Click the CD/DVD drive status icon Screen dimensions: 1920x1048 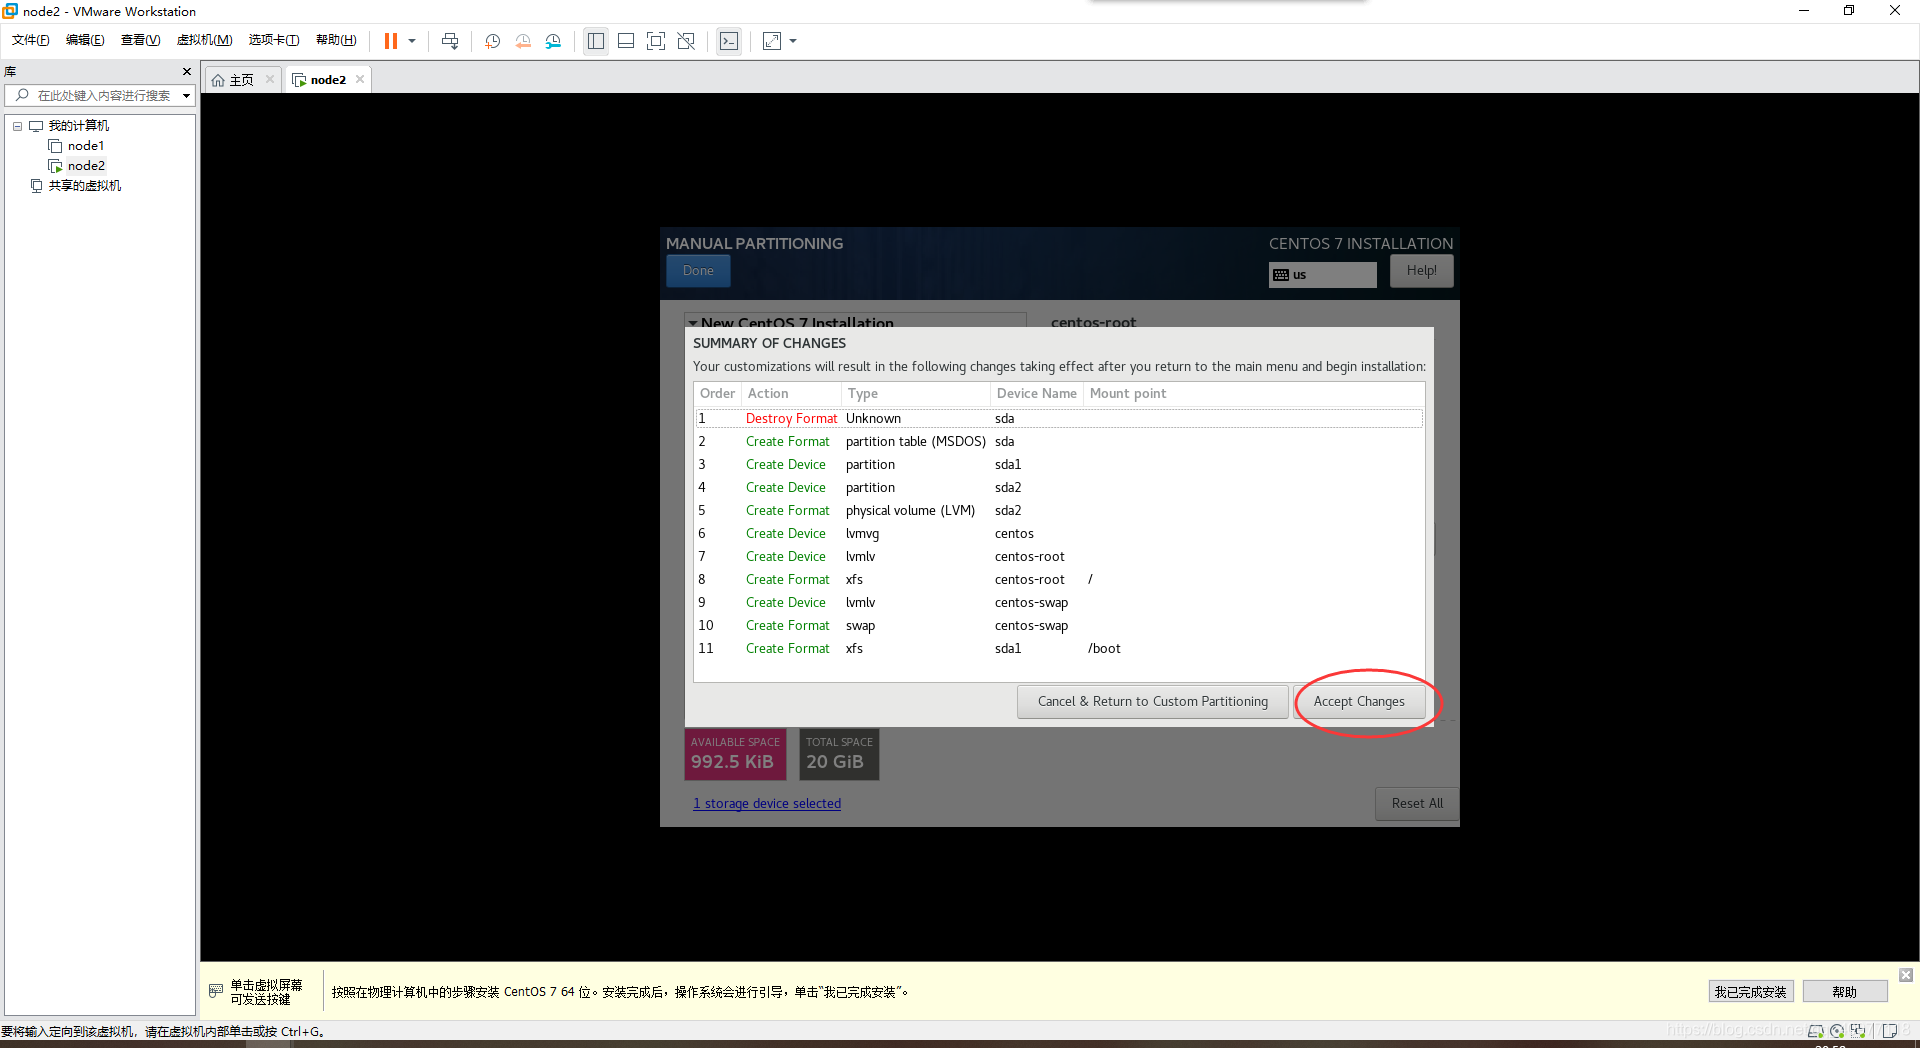click(1836, 1030)
